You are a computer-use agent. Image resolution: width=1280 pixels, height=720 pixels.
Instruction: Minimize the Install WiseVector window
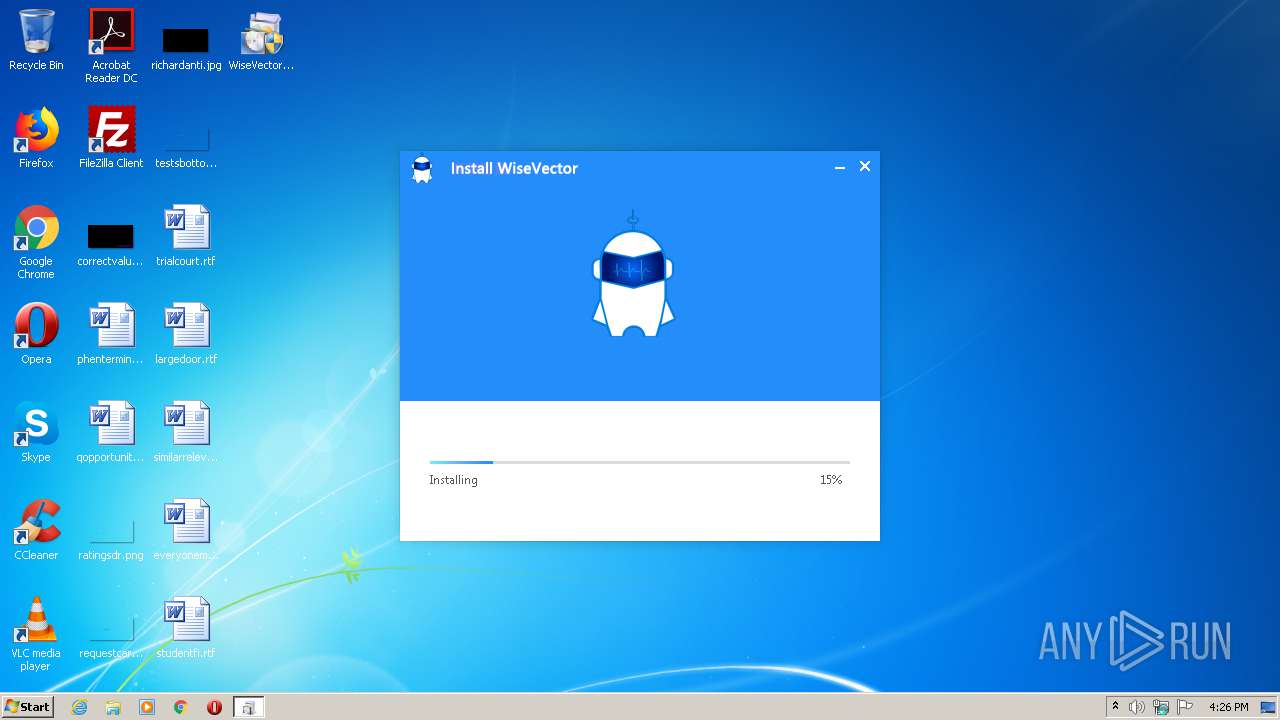840,167
